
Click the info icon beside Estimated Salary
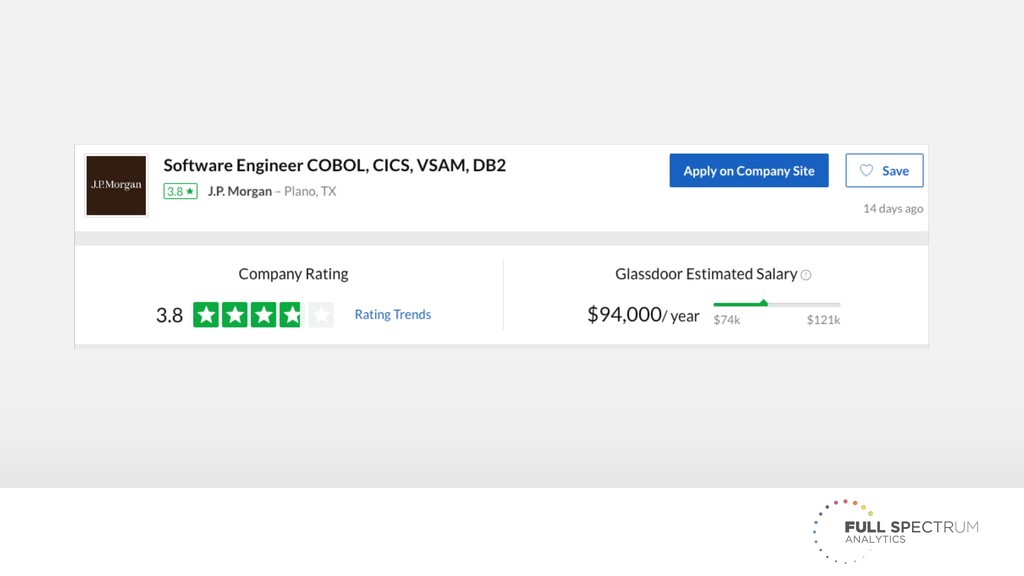[806, 275]
